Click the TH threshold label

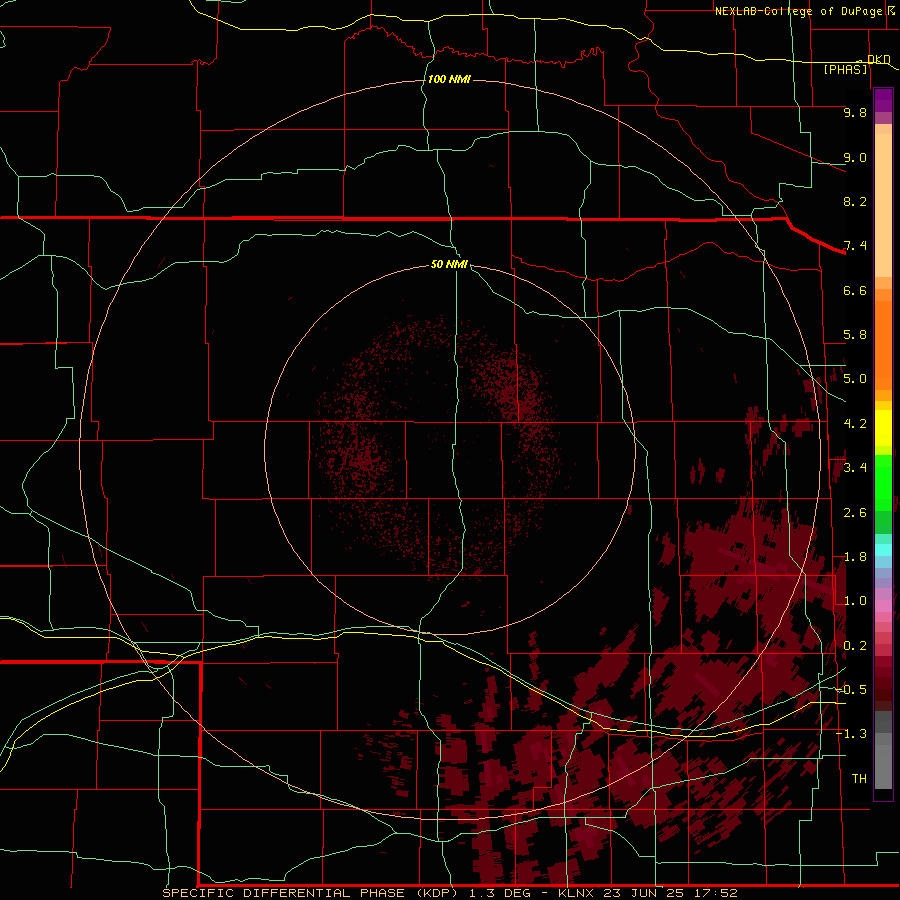coord(859,779)
